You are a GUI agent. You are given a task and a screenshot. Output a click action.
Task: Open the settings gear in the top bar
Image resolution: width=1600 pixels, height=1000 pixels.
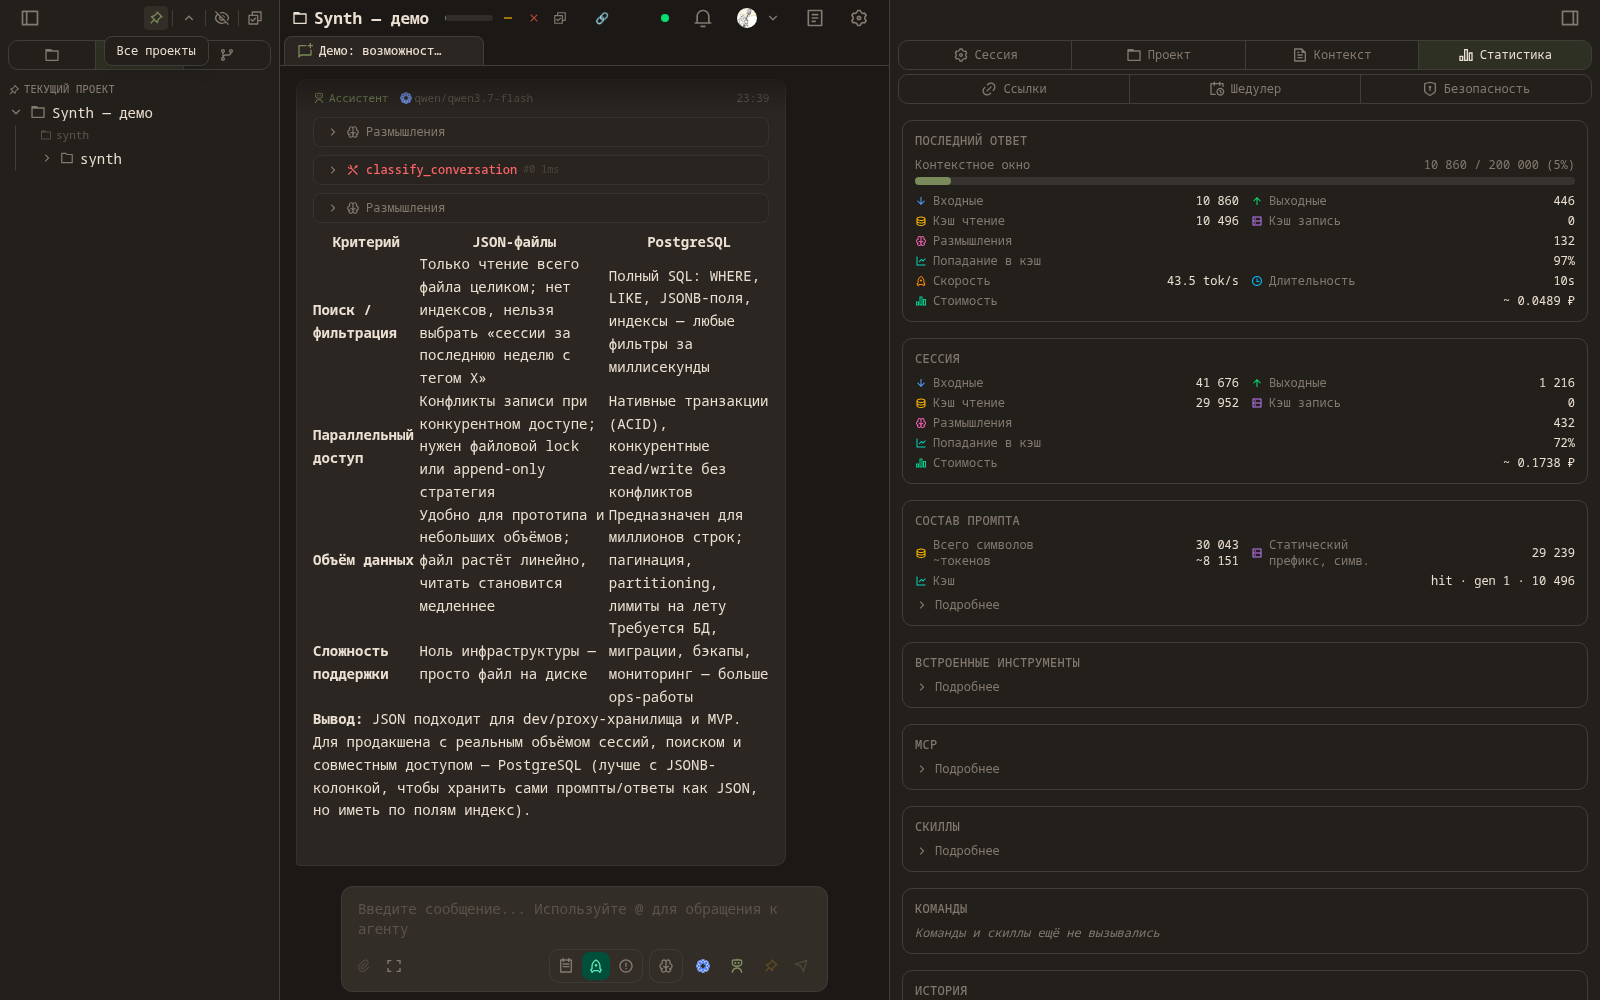(859, 18)
